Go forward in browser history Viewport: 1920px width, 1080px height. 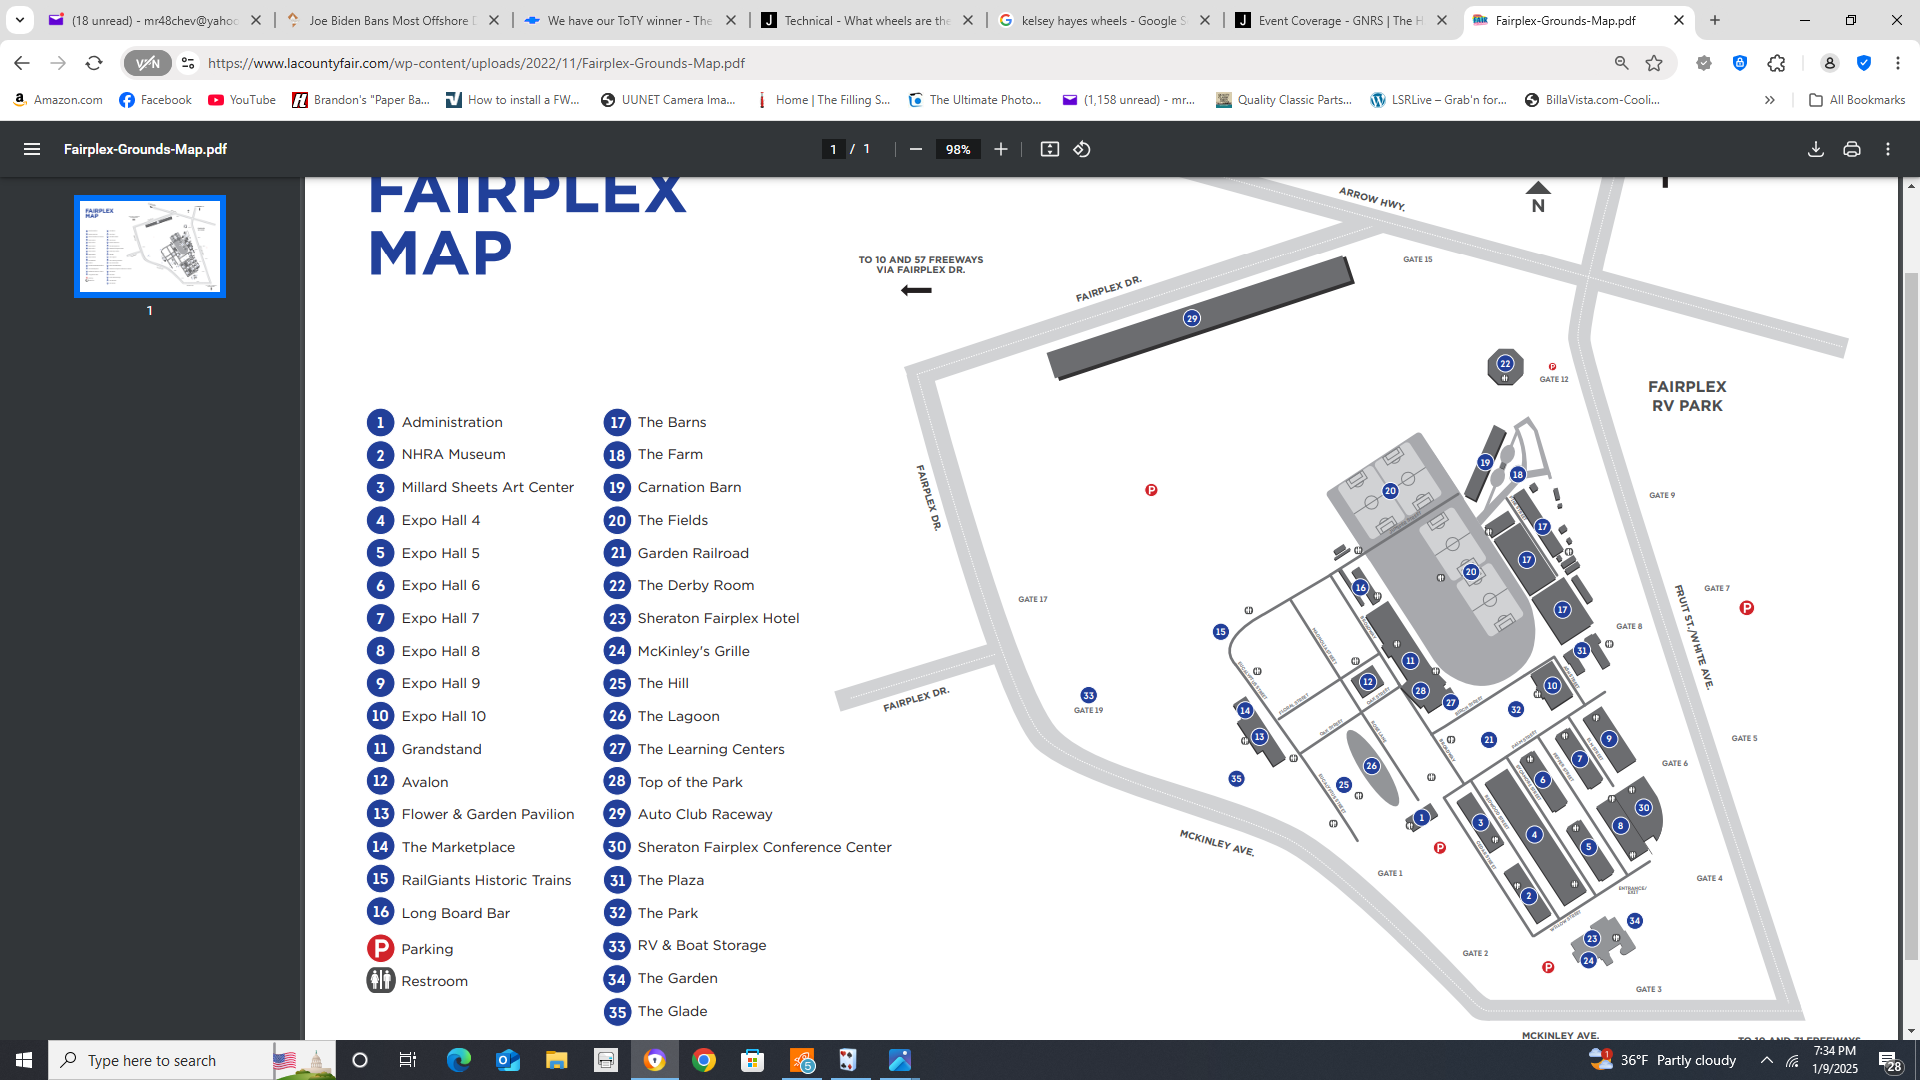click(x=58, y=63)
